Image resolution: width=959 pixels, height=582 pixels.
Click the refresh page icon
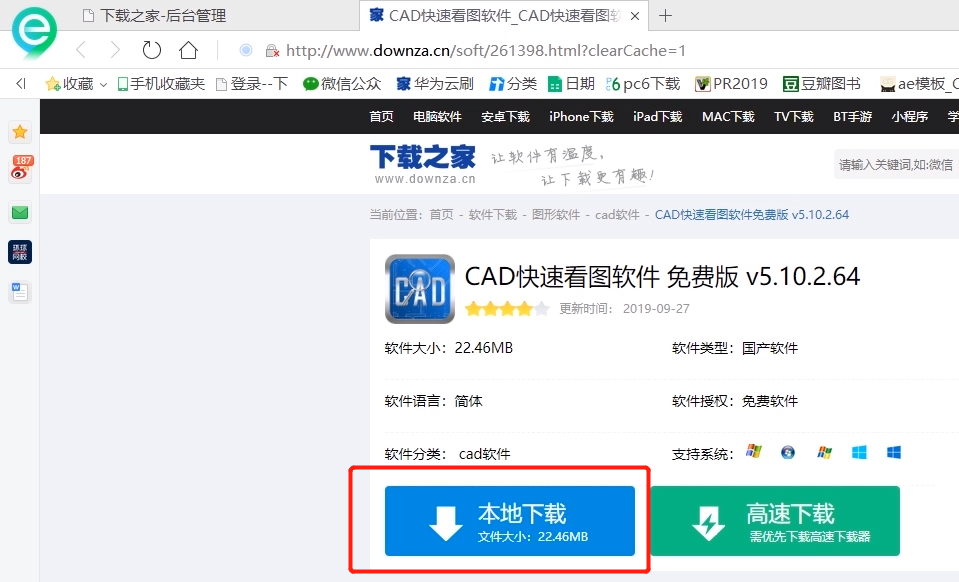click(150, 49)
